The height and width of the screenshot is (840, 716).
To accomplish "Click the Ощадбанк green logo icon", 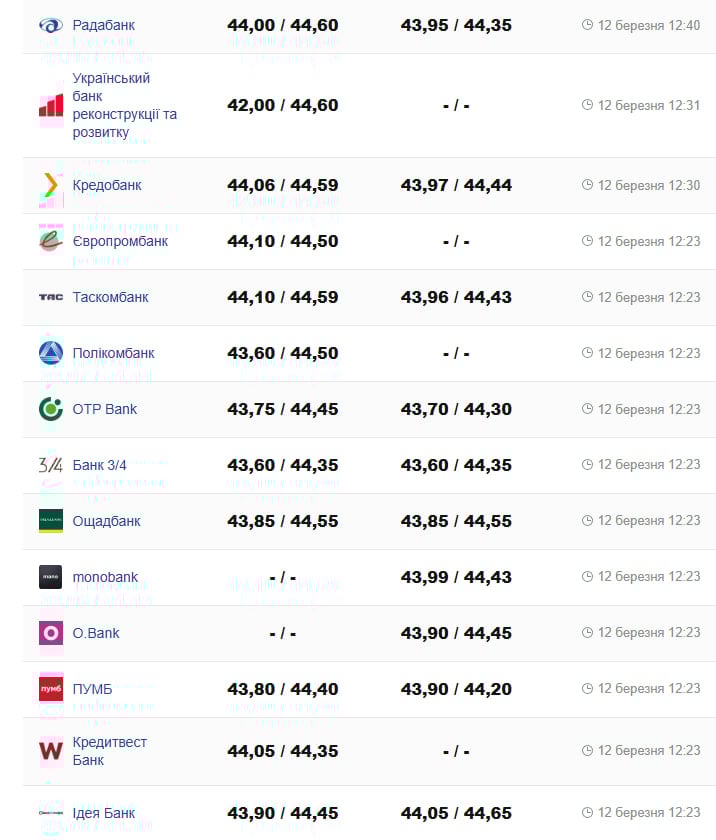I will 50,521.
